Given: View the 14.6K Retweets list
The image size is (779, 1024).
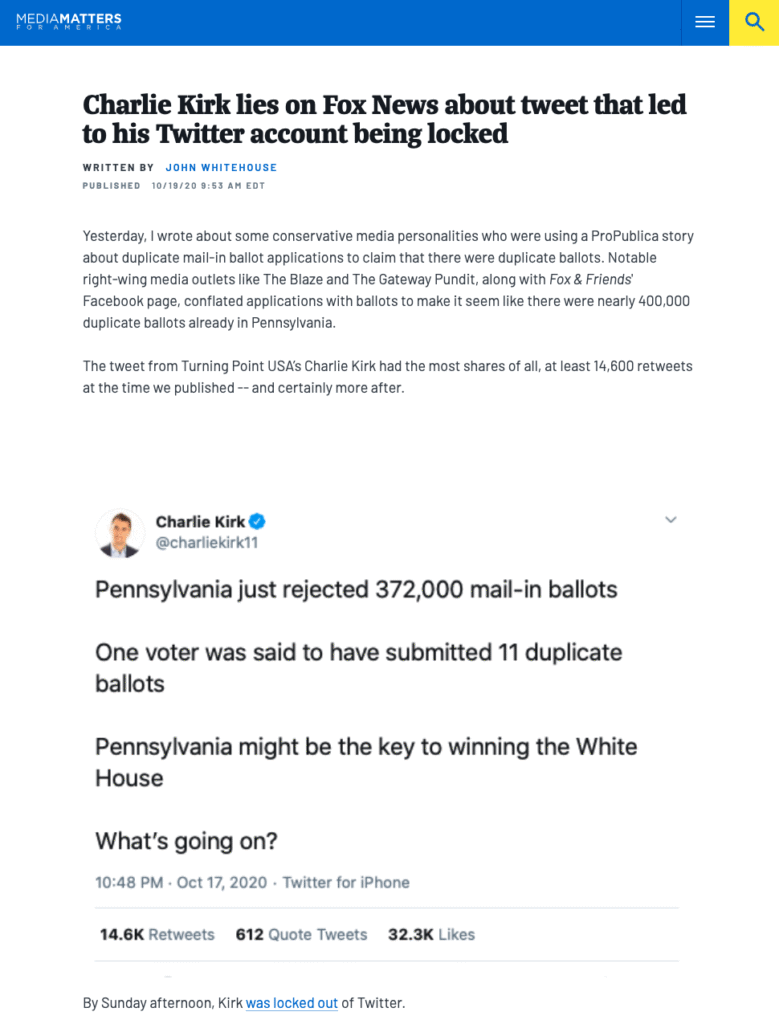Looking at the screenshot, I should click(157, 934).
